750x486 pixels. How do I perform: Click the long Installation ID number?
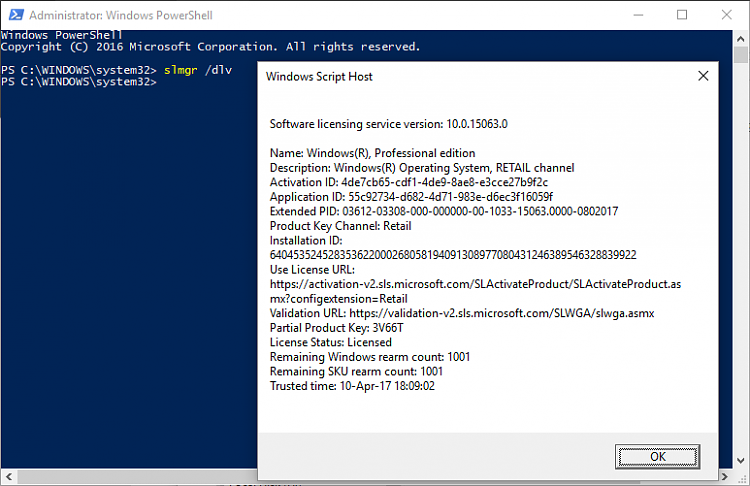coord(453,255)
